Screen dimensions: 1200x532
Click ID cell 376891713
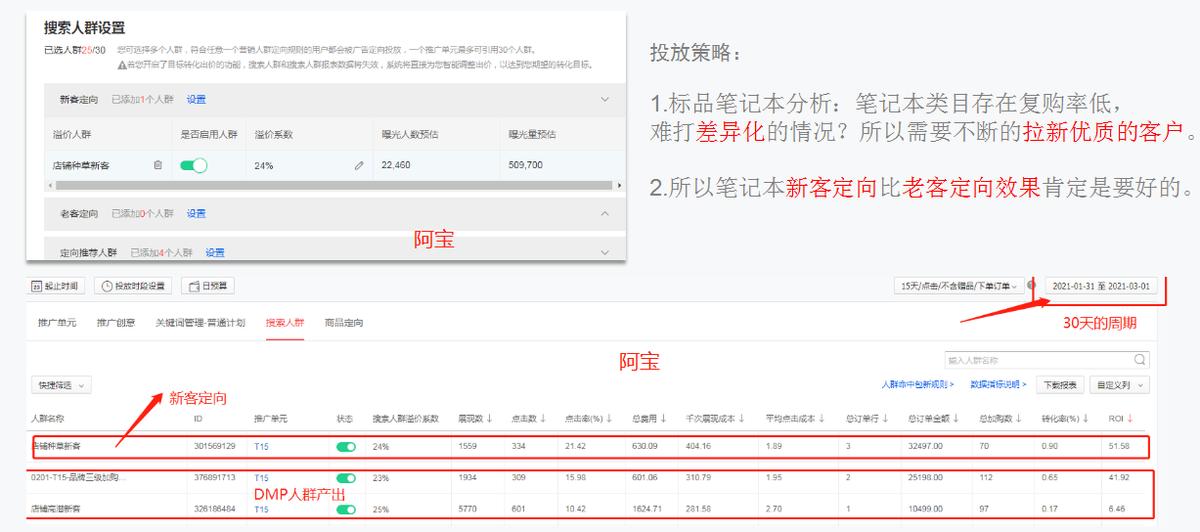pyautogui.click(x=214, y=478)
